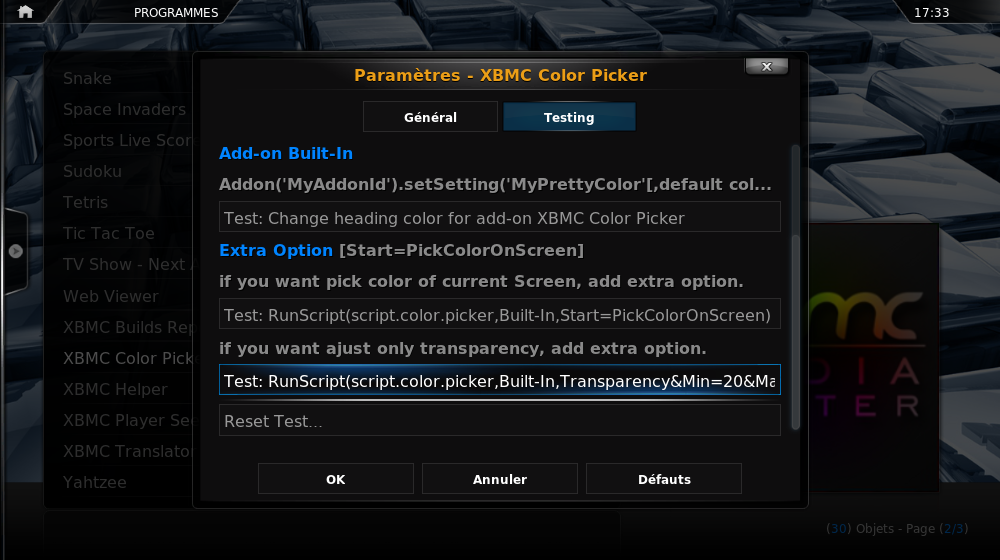This screenshot has width=1000, height=560.
Task: Close the settings dialog with X
Action: 767,66
